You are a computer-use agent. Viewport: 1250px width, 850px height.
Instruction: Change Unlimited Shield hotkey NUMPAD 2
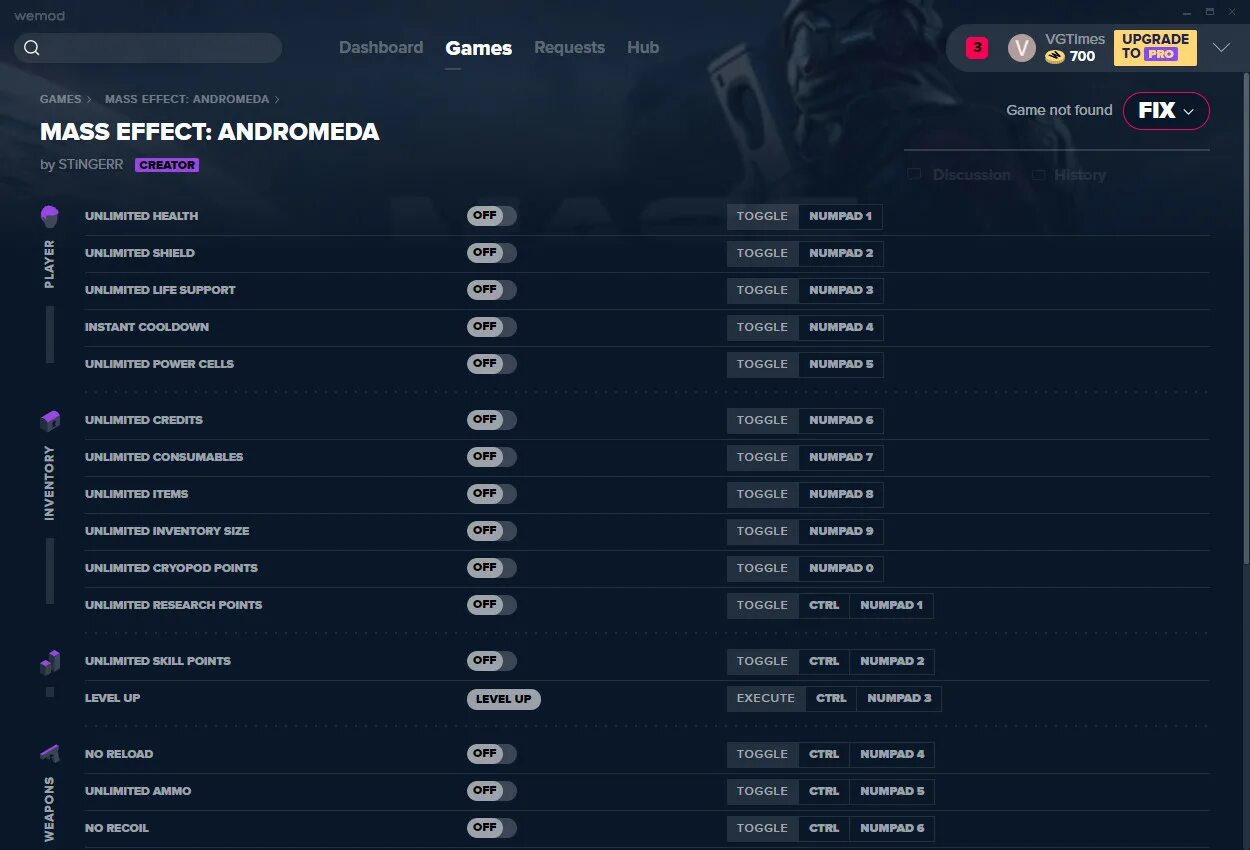point(841,253)
